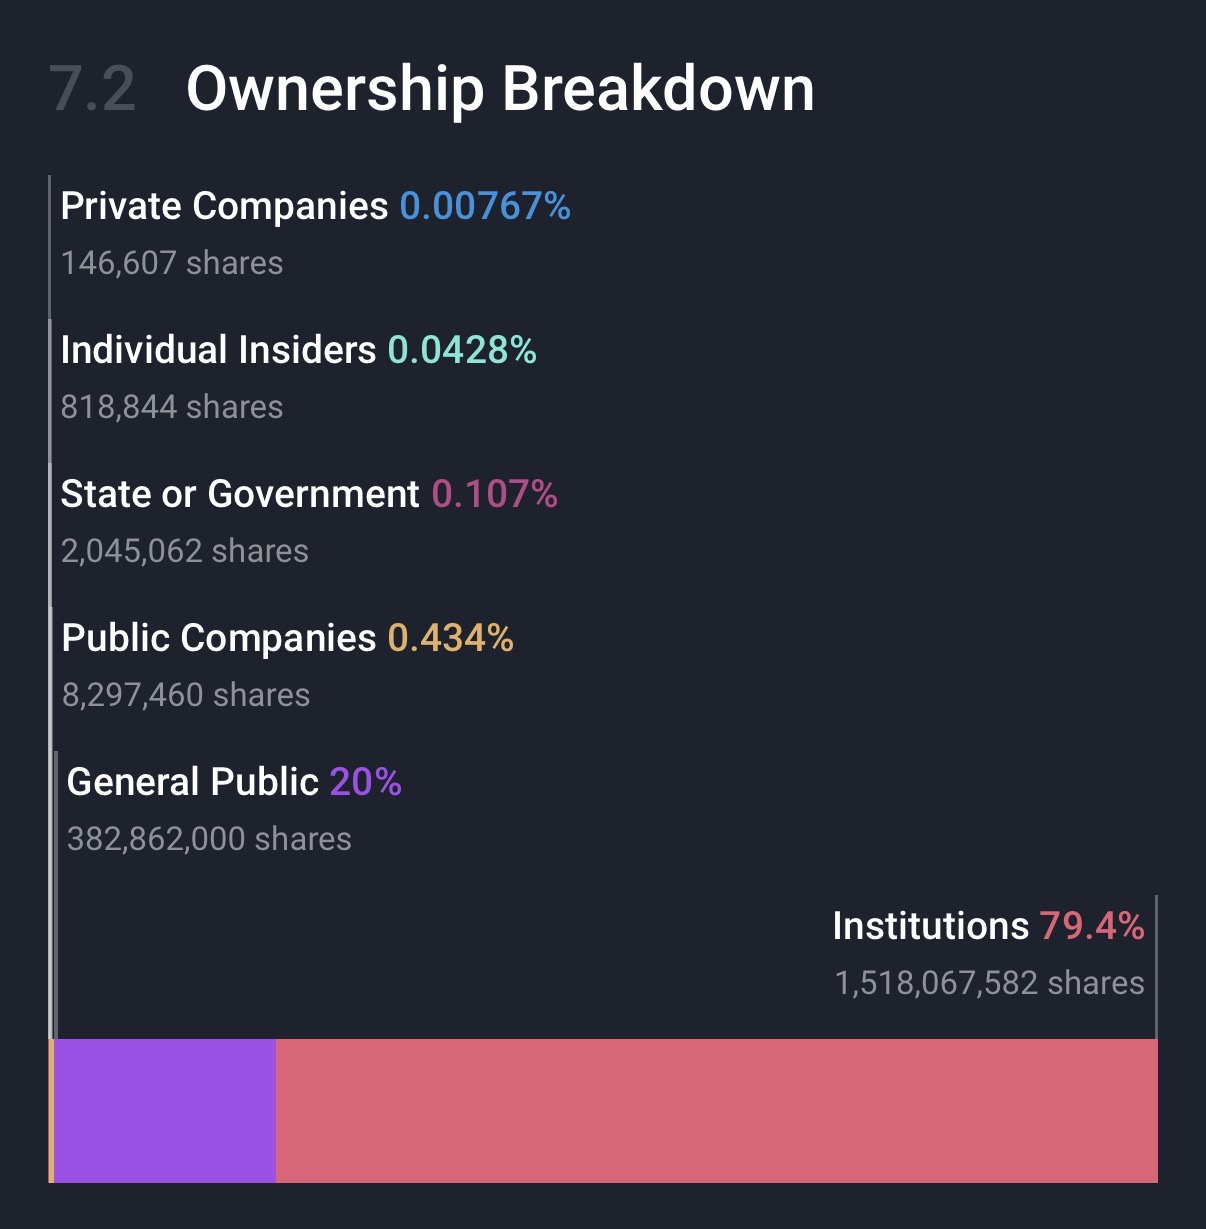Click the 79.4% Institutions percentage
1206x1229 pixels.
tap(1091, 926)
